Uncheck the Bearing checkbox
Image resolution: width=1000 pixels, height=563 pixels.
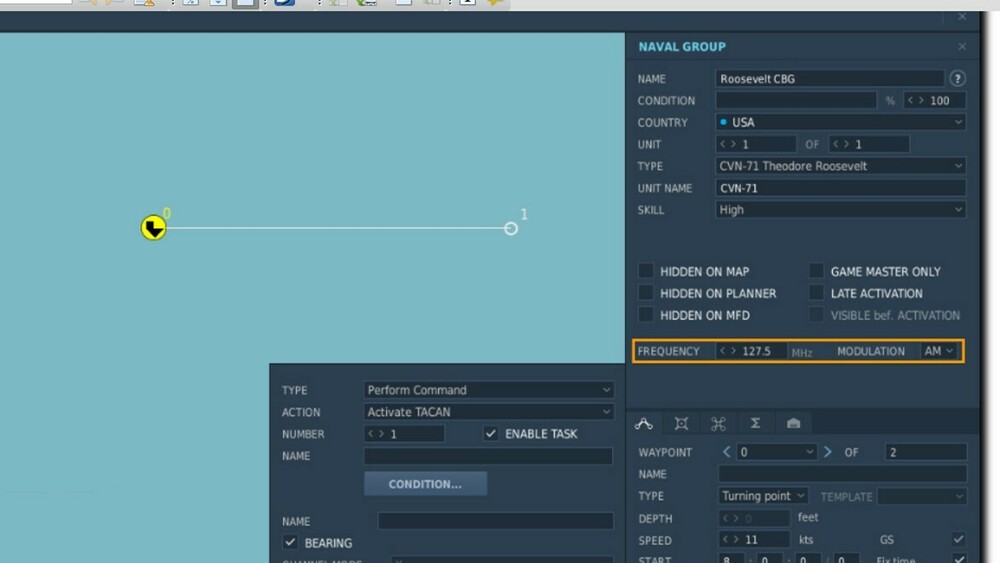290,543
